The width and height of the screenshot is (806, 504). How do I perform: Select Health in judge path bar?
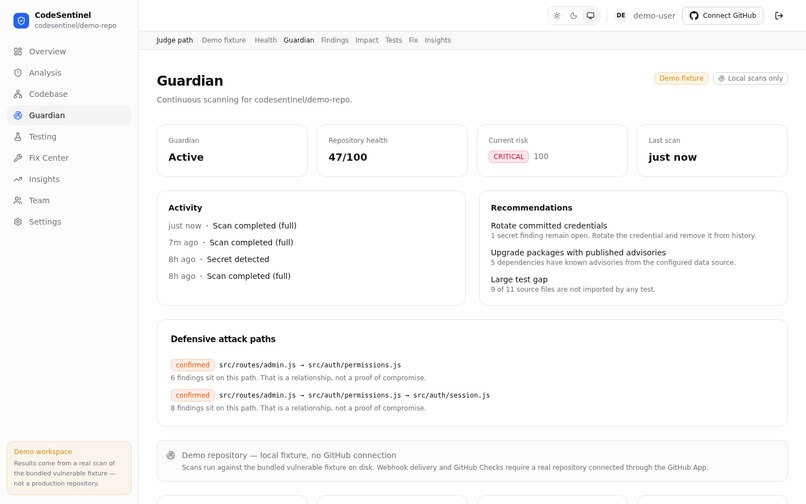pos(266,40)
